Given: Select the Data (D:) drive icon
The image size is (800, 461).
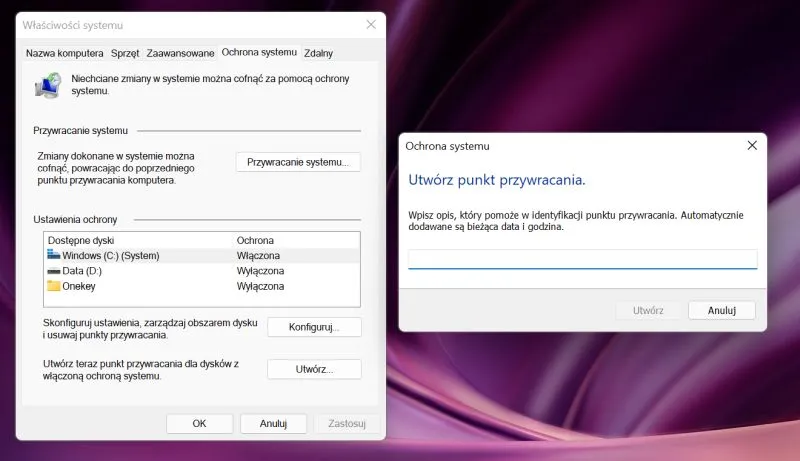Looking at the screenshot, I should click(x=54, y=271).
